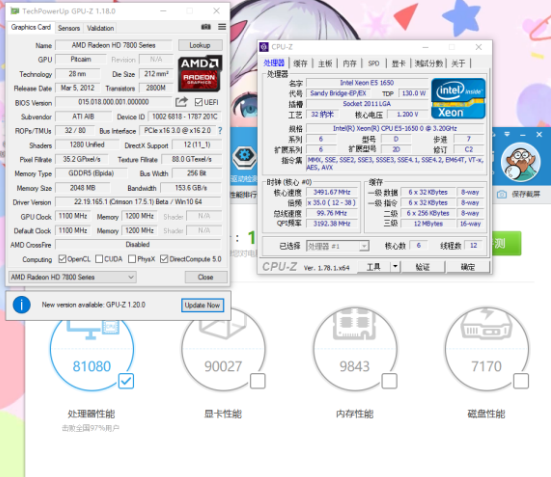This screenshot has height=477, width=551.
Task: Click the 保存截屏 link
Action: pos(526,194)
